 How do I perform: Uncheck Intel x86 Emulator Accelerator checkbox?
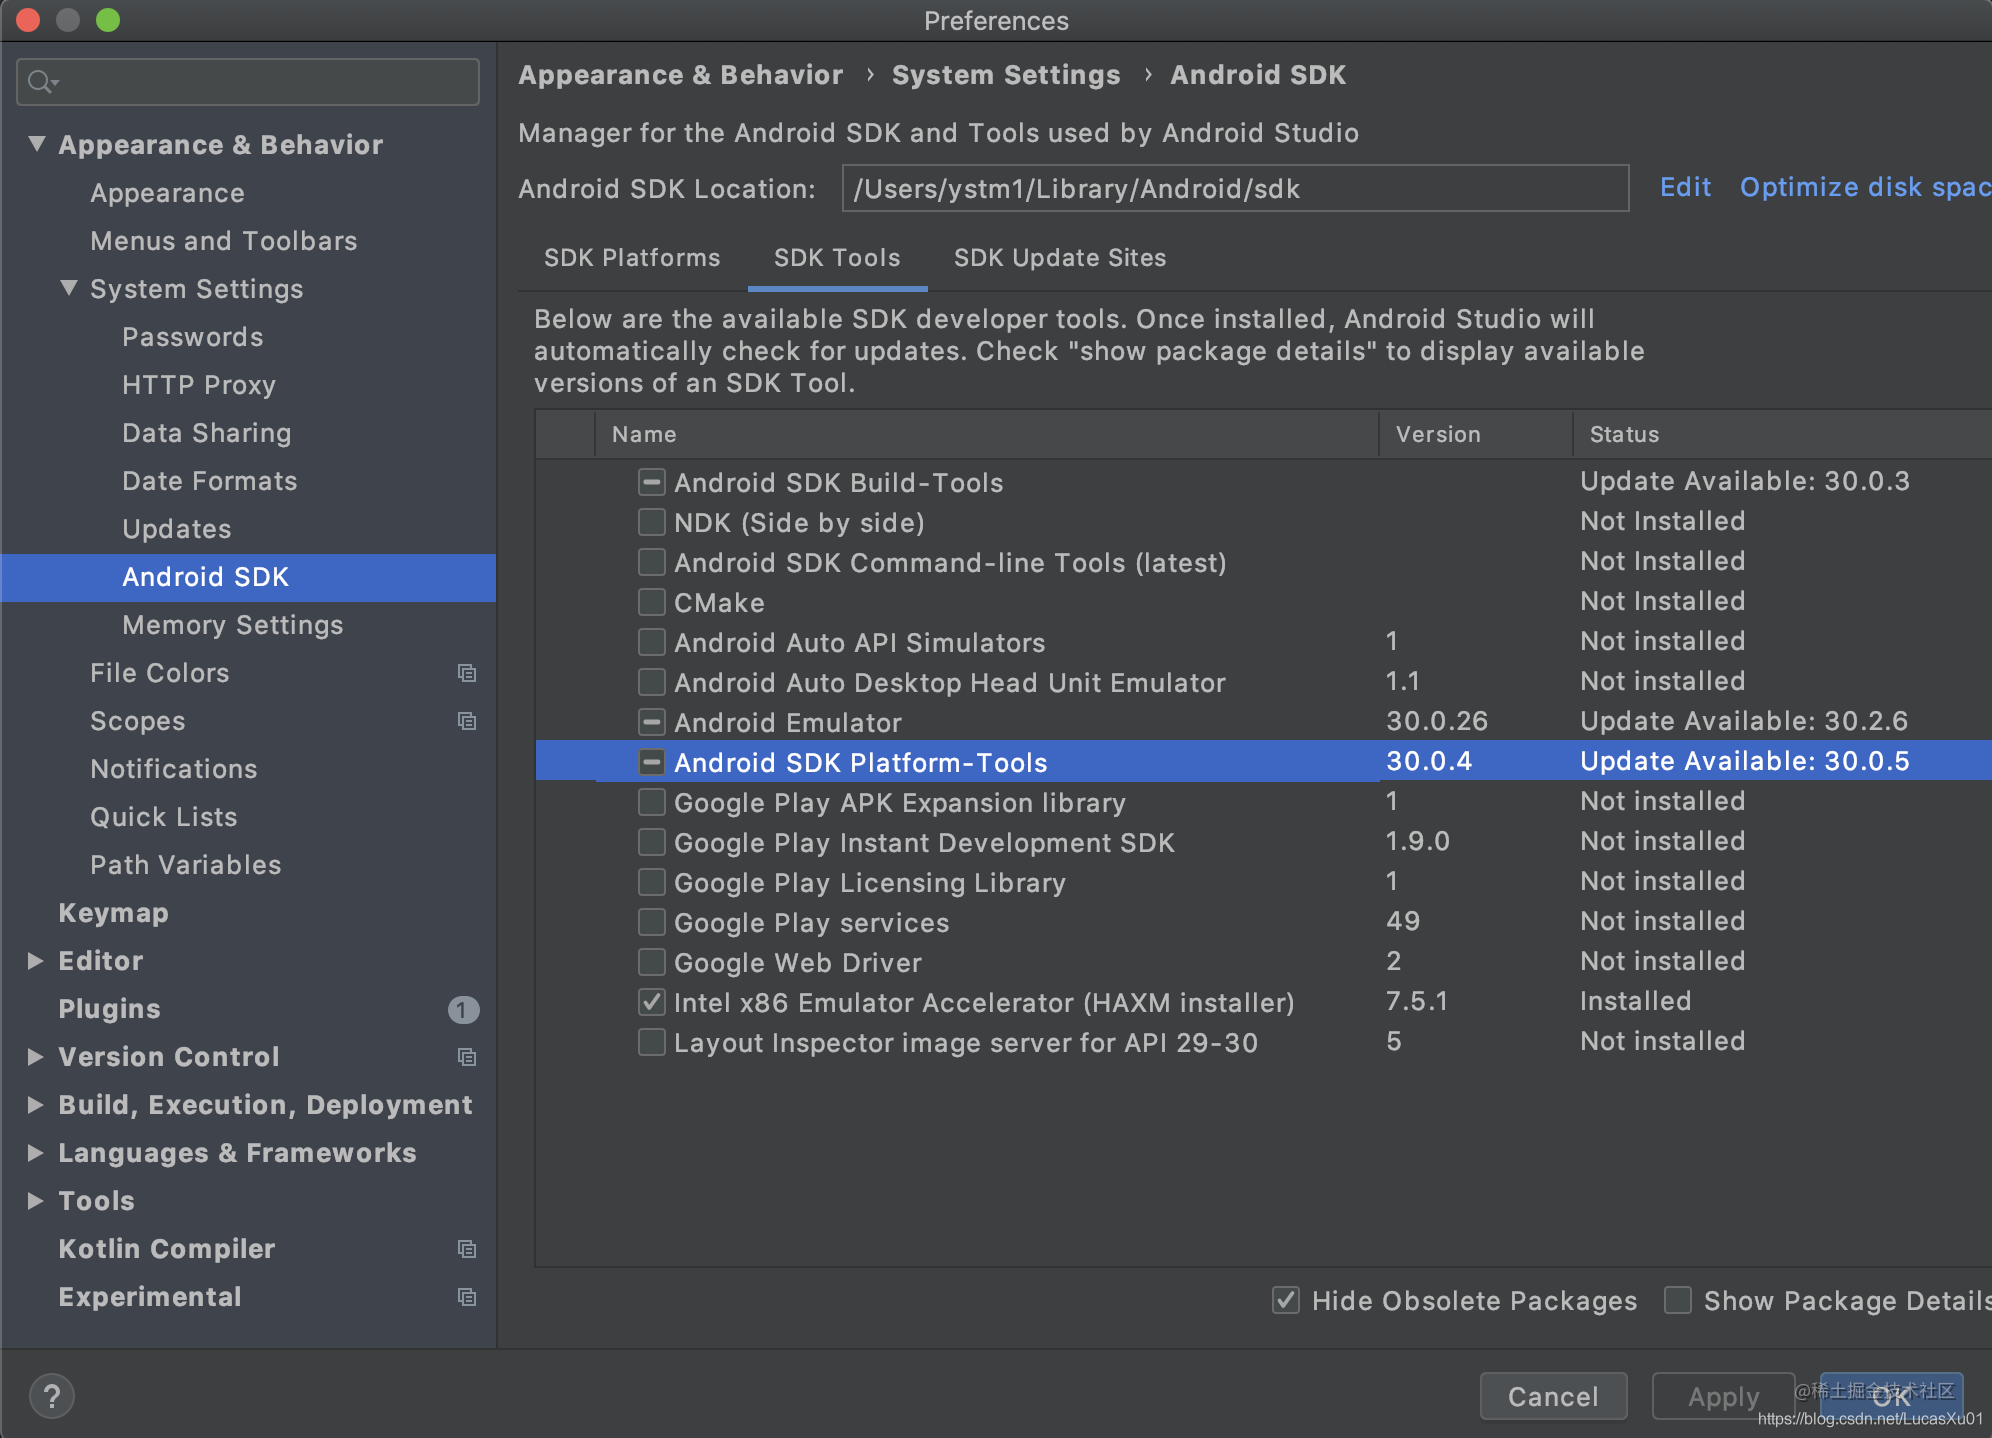click(652, 1002)
